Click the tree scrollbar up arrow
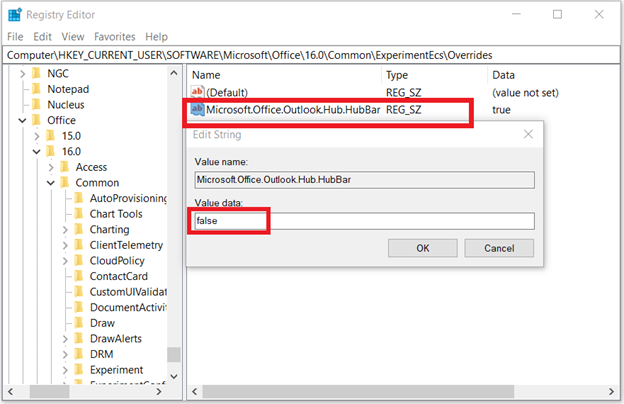 (174, 73)
